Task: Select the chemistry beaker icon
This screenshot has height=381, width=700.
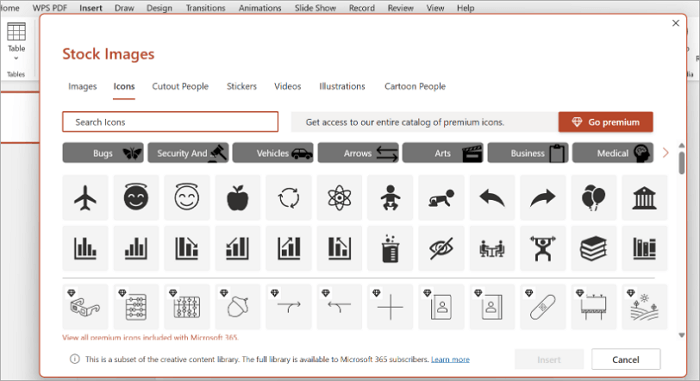Action: (x=390, y=248)
